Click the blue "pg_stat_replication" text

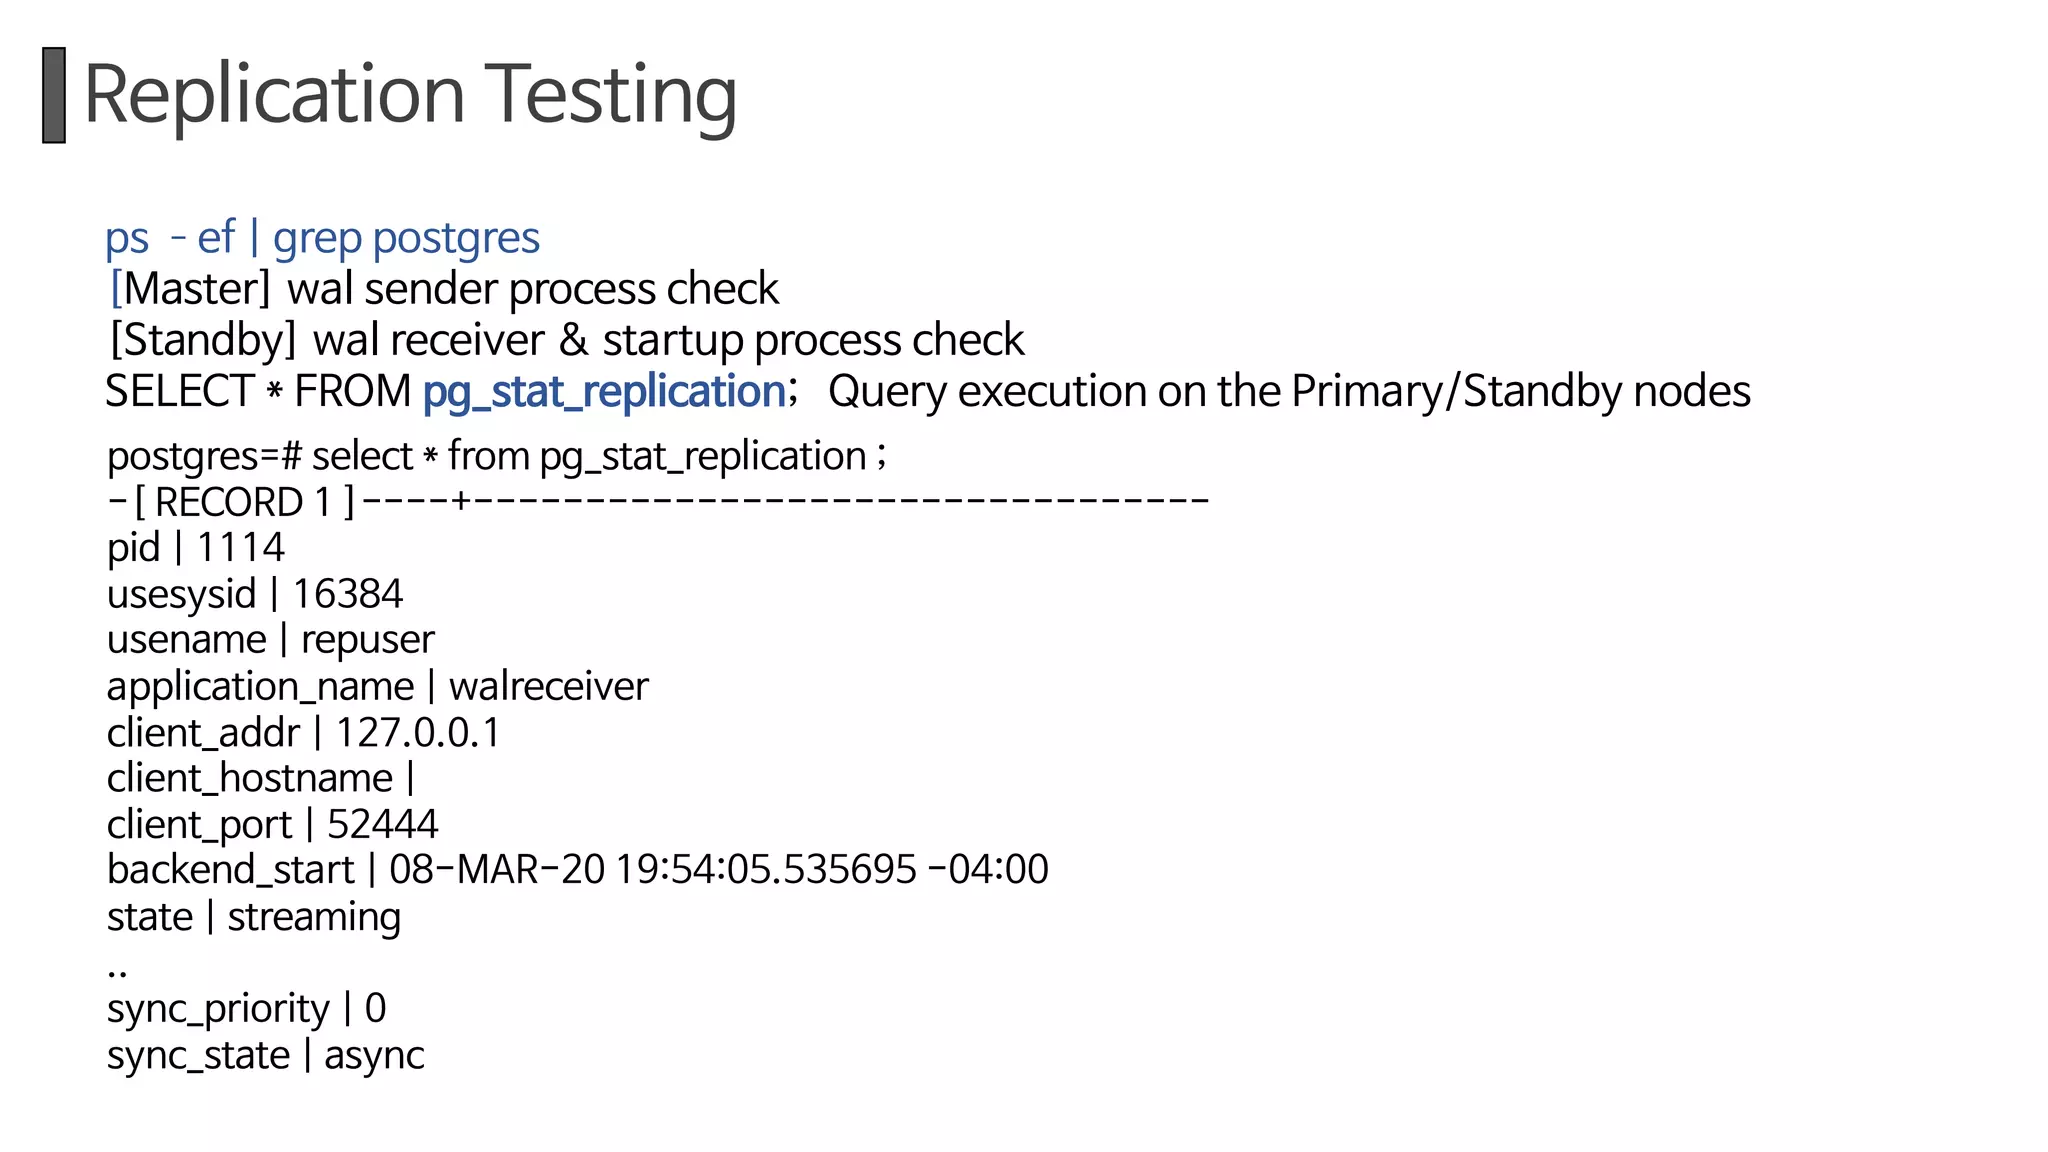(604, 391)
